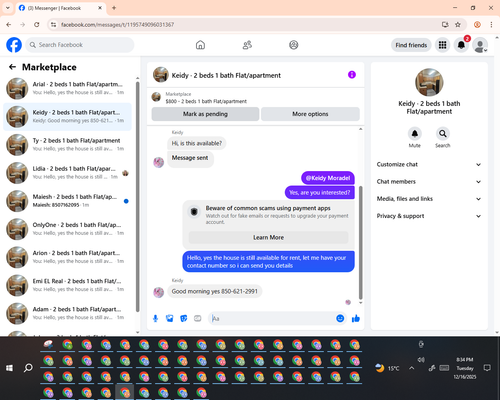The height and width of the screenshot is (400, 500).
Task: Open the emoji picker smiley
Action: [x=340, y=318]
